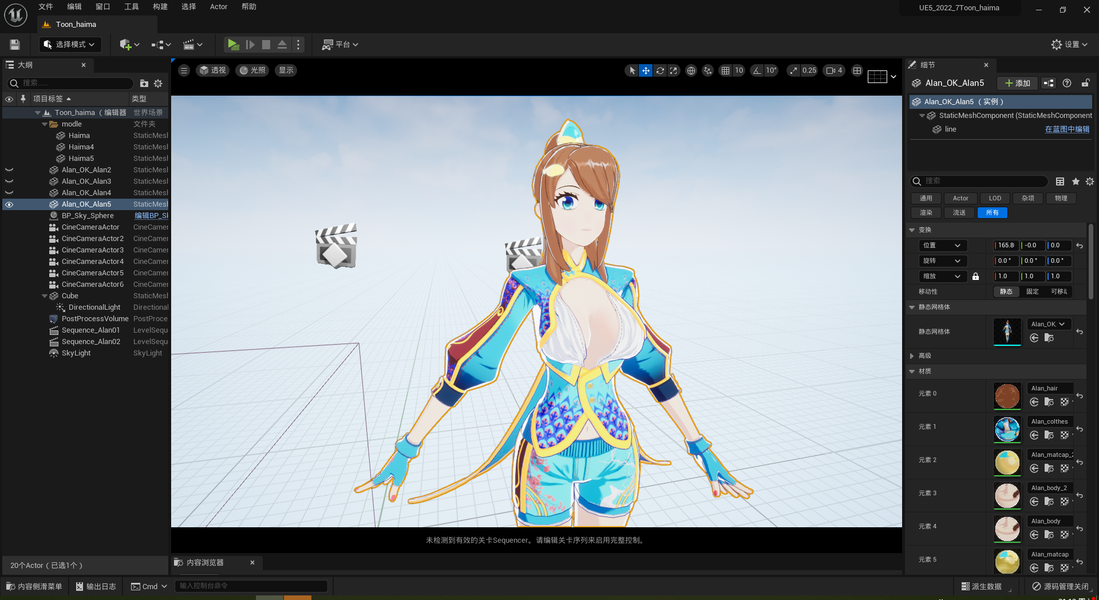Screen dimensions: 1099x600
Task: Toggle scale snapping
Action: 793,70
